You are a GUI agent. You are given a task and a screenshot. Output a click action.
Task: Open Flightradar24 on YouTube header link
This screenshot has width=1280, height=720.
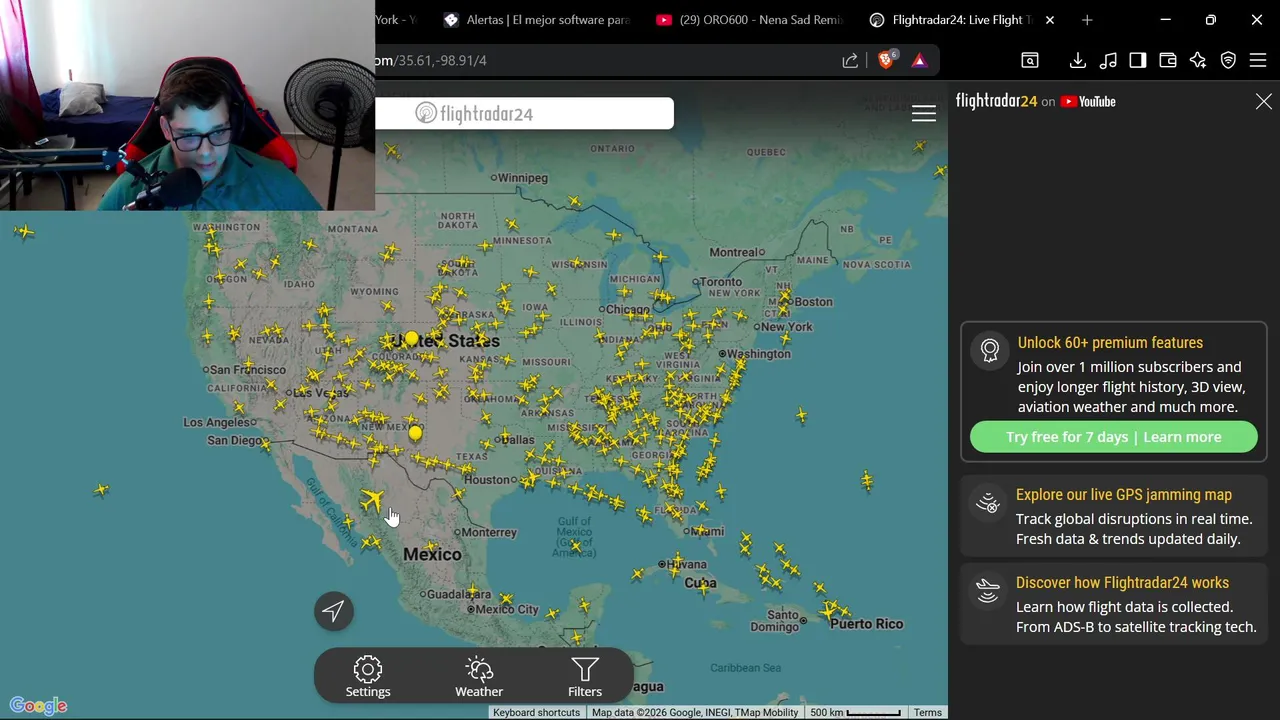1035,101
